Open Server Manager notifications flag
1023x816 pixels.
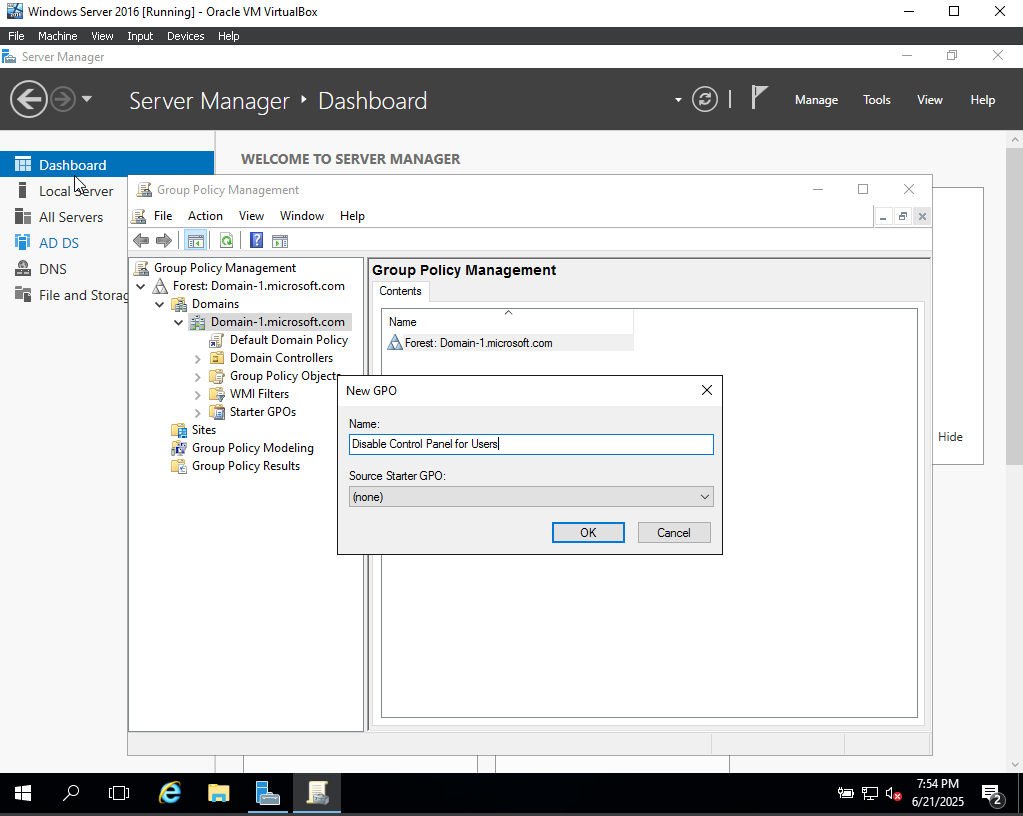pos(758,98)
